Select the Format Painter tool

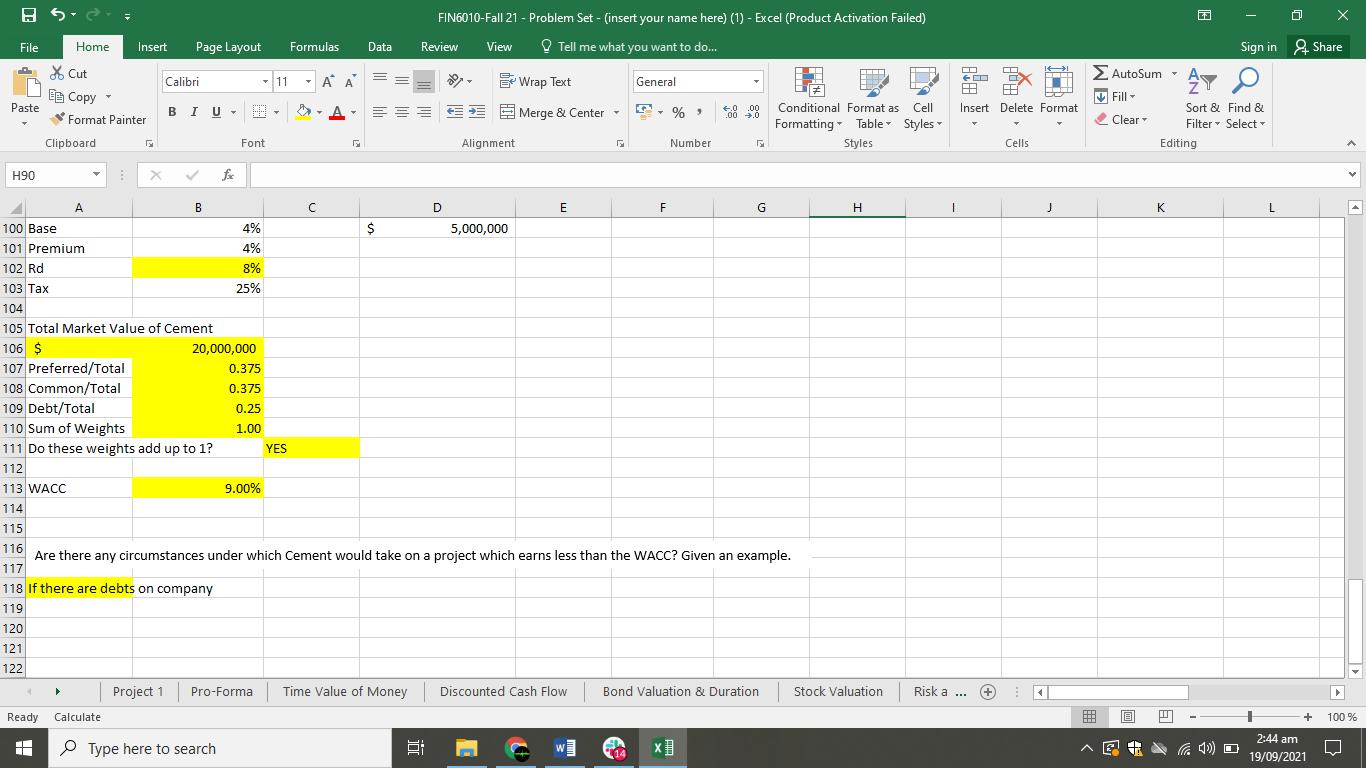(98, 119)
